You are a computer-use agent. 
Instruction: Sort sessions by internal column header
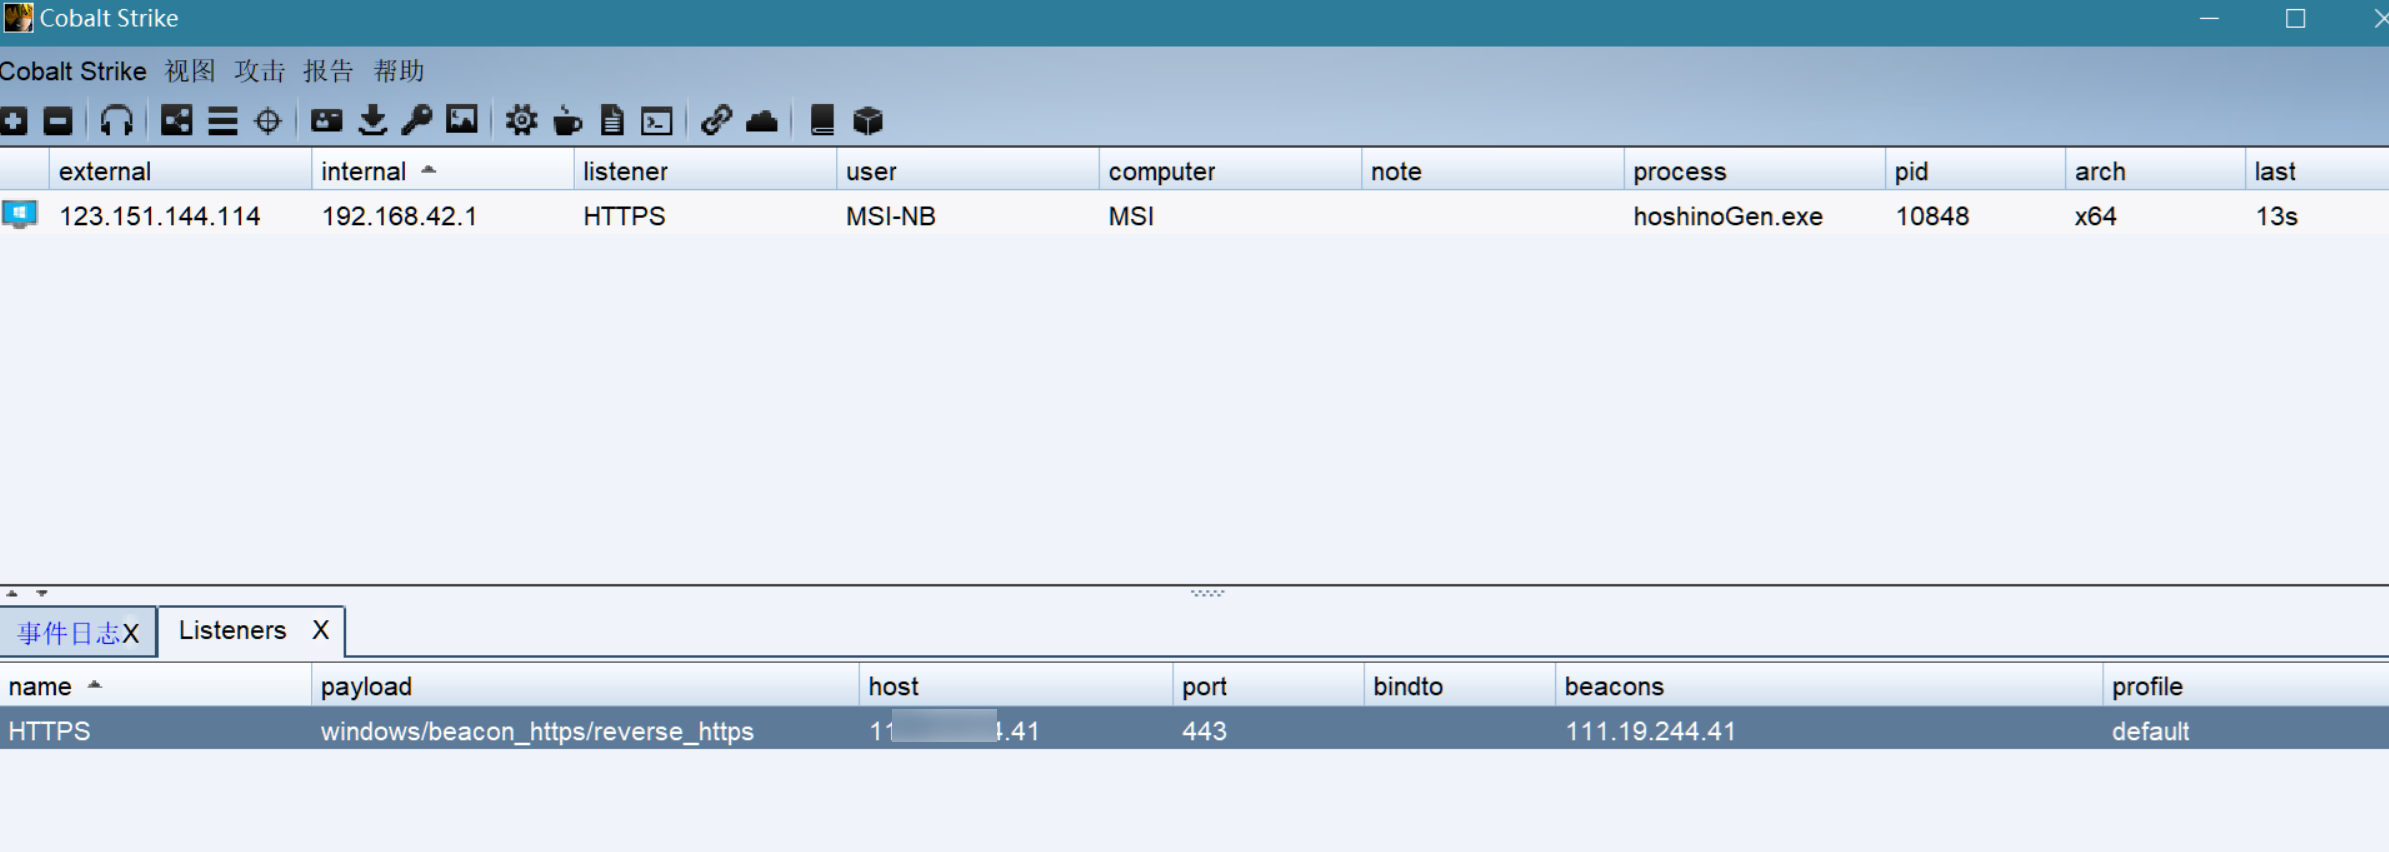443,171
